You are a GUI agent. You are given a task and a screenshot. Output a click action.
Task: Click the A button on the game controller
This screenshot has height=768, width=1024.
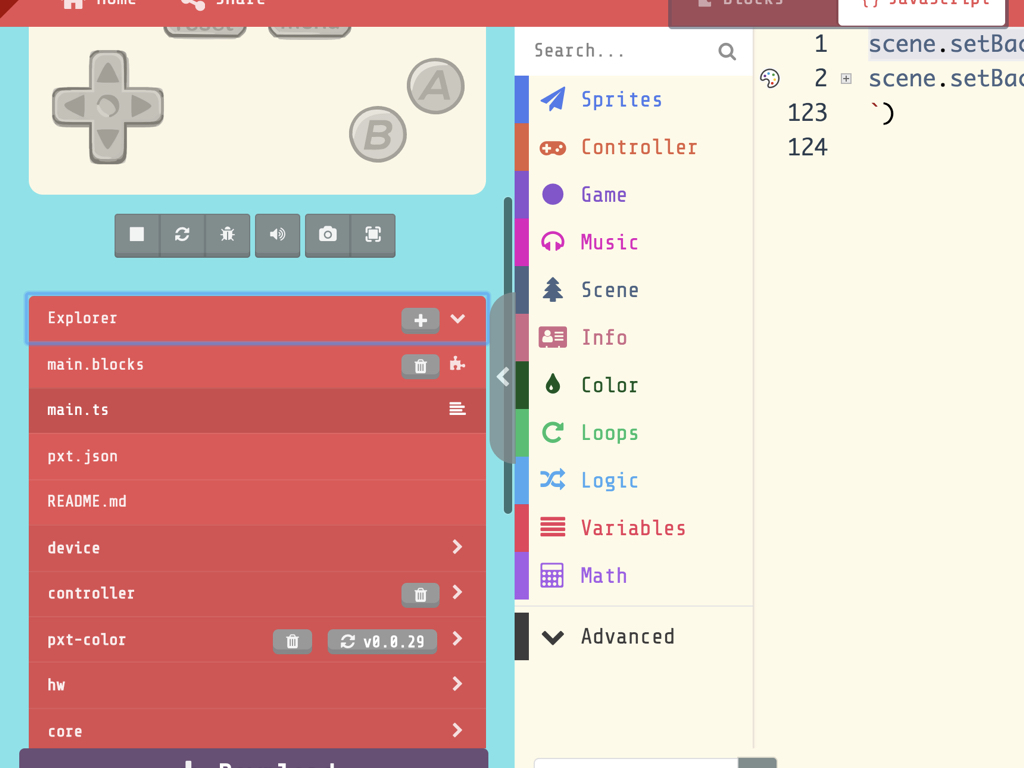436,86
